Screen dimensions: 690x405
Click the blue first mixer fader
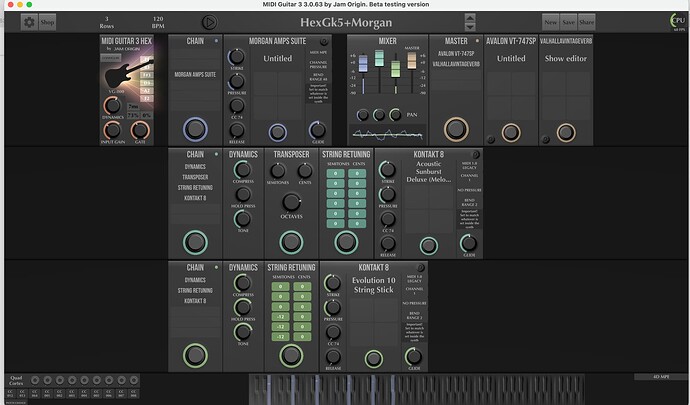coord(363,63)
